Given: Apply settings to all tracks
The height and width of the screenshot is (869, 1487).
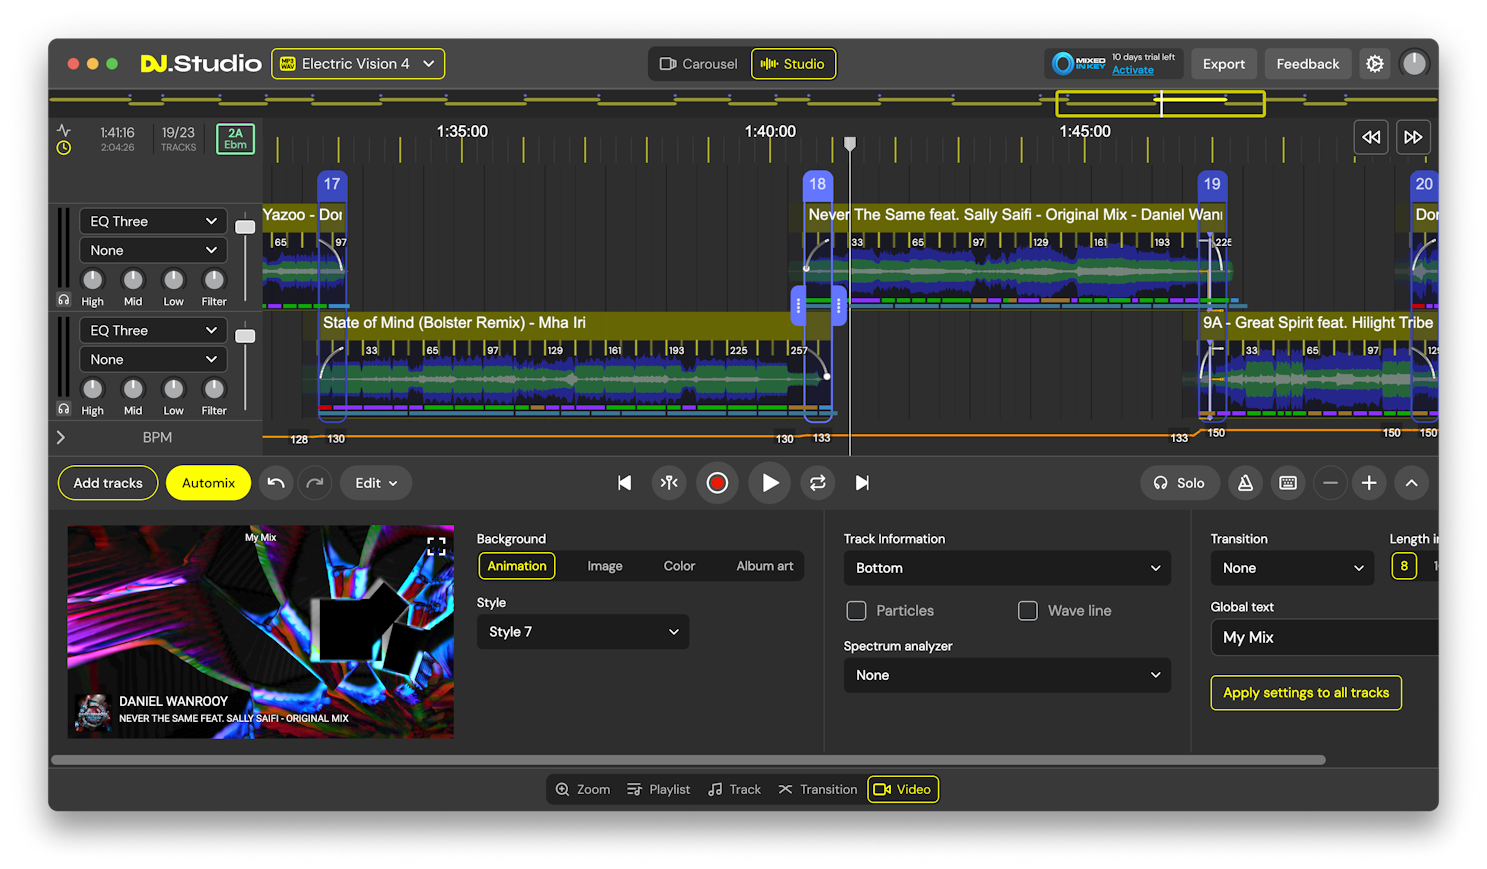Looking at the screenshot, I should (x=1306, y=693).
